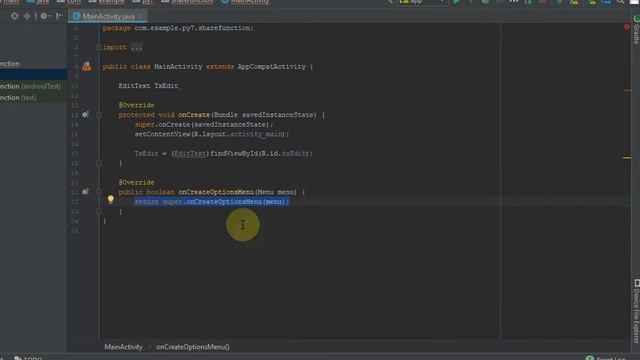The image size is (640, 360).
Task: Click the fold end marker after onCreateOptionsMenu body
Action: (x=99, y=211)
